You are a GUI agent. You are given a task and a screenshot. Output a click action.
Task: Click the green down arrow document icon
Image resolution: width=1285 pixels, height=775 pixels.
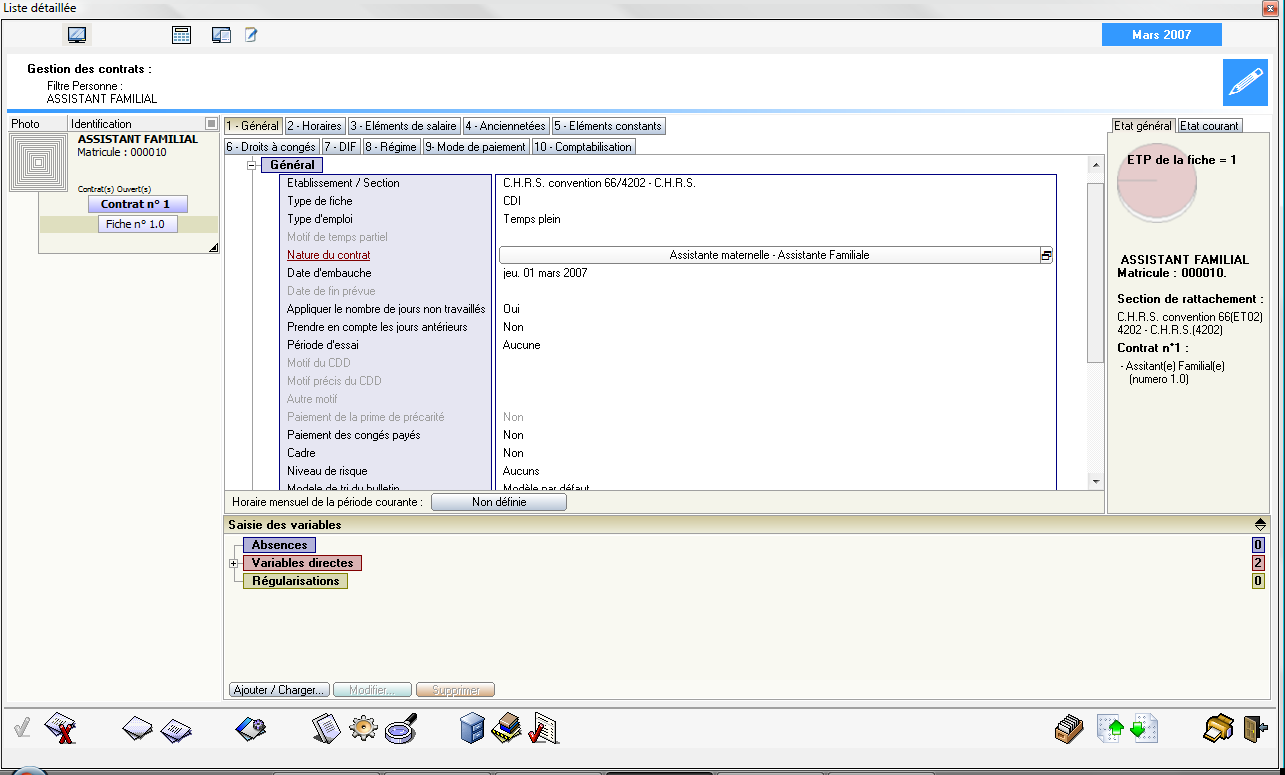click(1143, 728)
